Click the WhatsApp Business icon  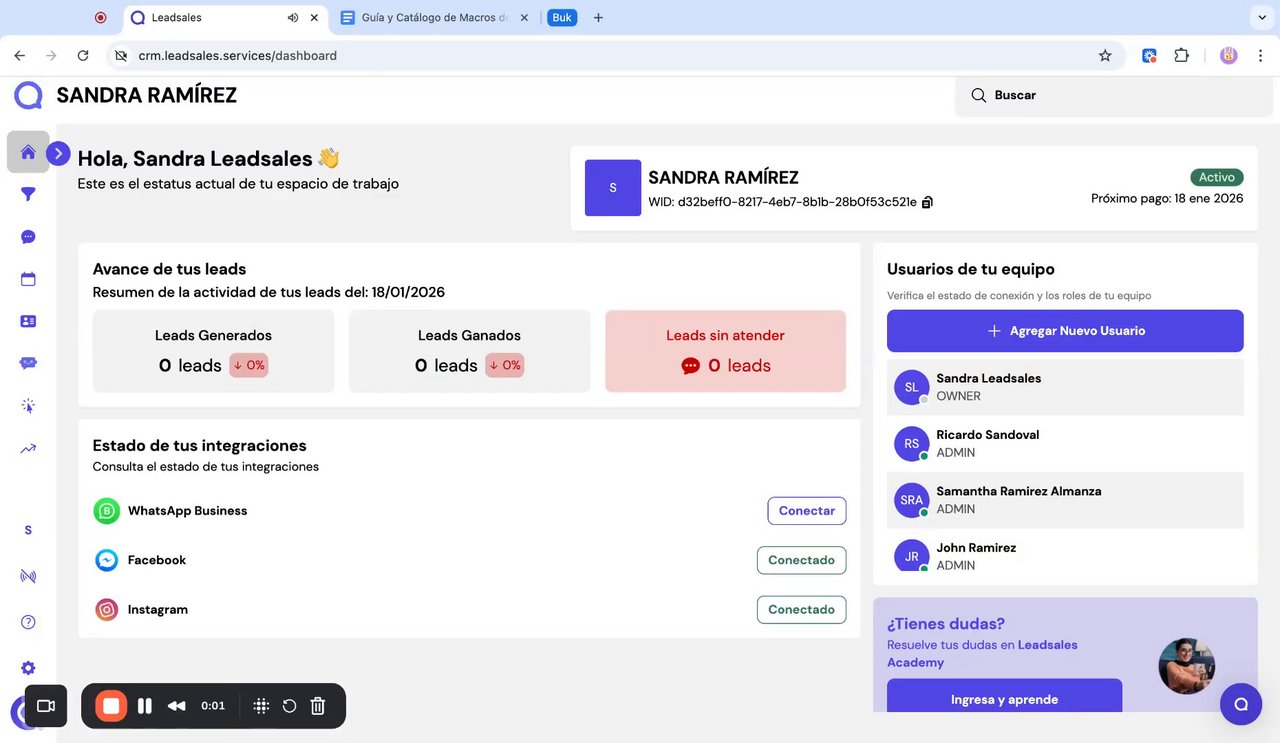pos(107,511)
